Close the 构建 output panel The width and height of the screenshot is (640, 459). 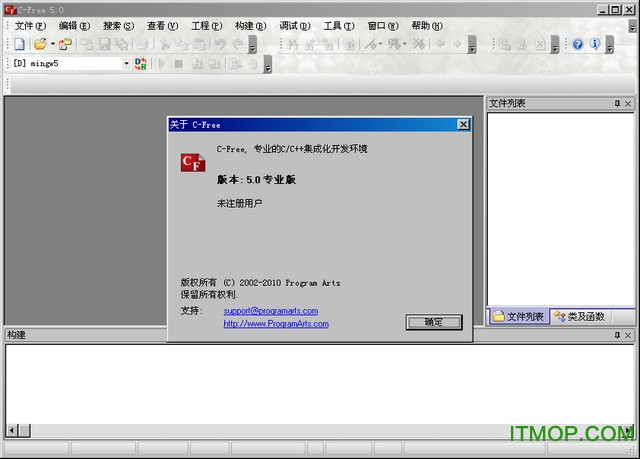(x=628, y=335)
